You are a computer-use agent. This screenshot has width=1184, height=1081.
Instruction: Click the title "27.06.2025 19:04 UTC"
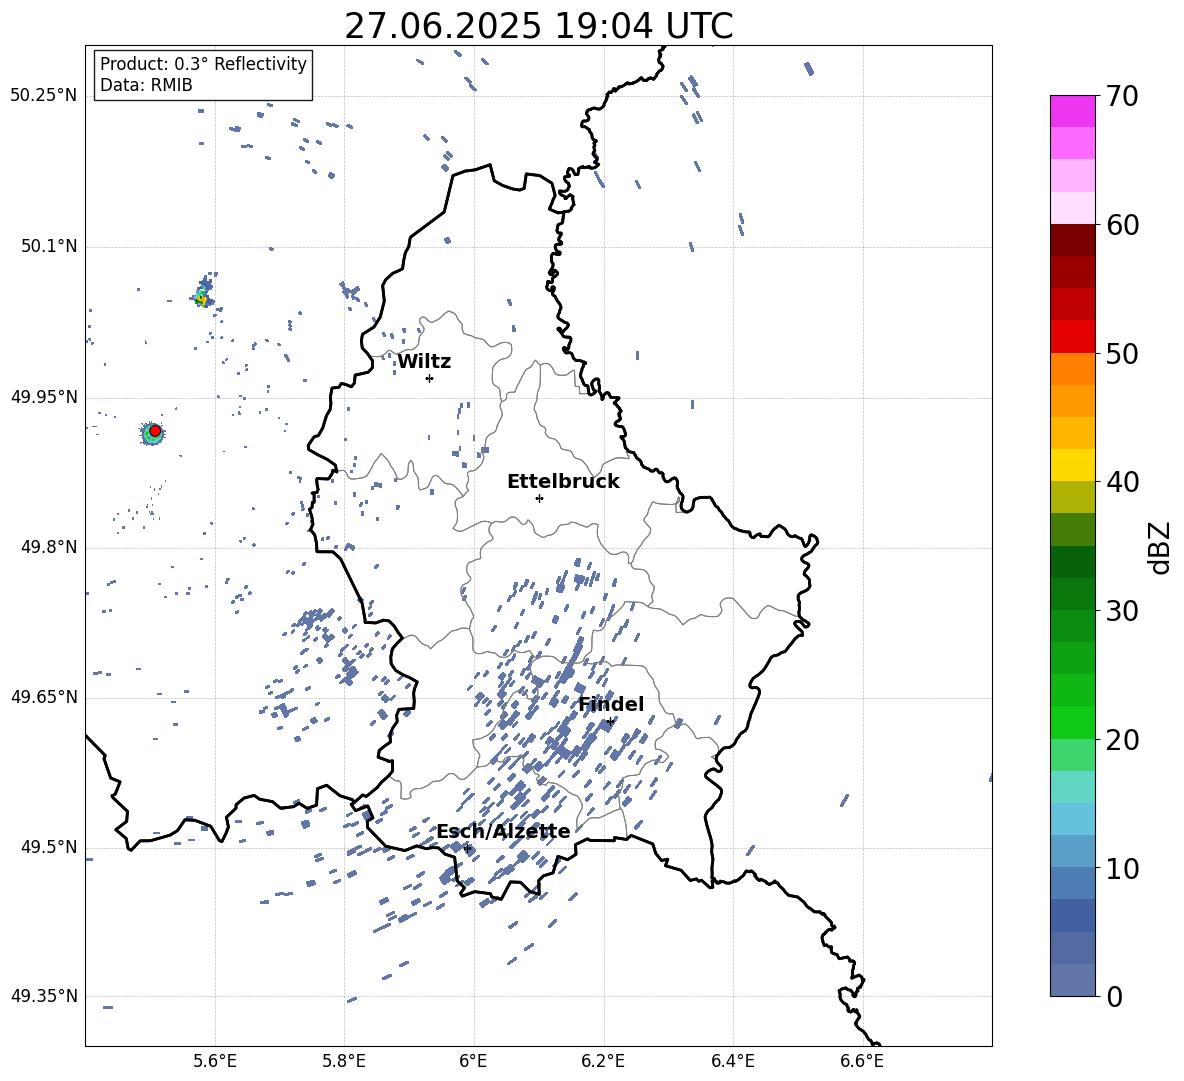click(x=538, y=26)
